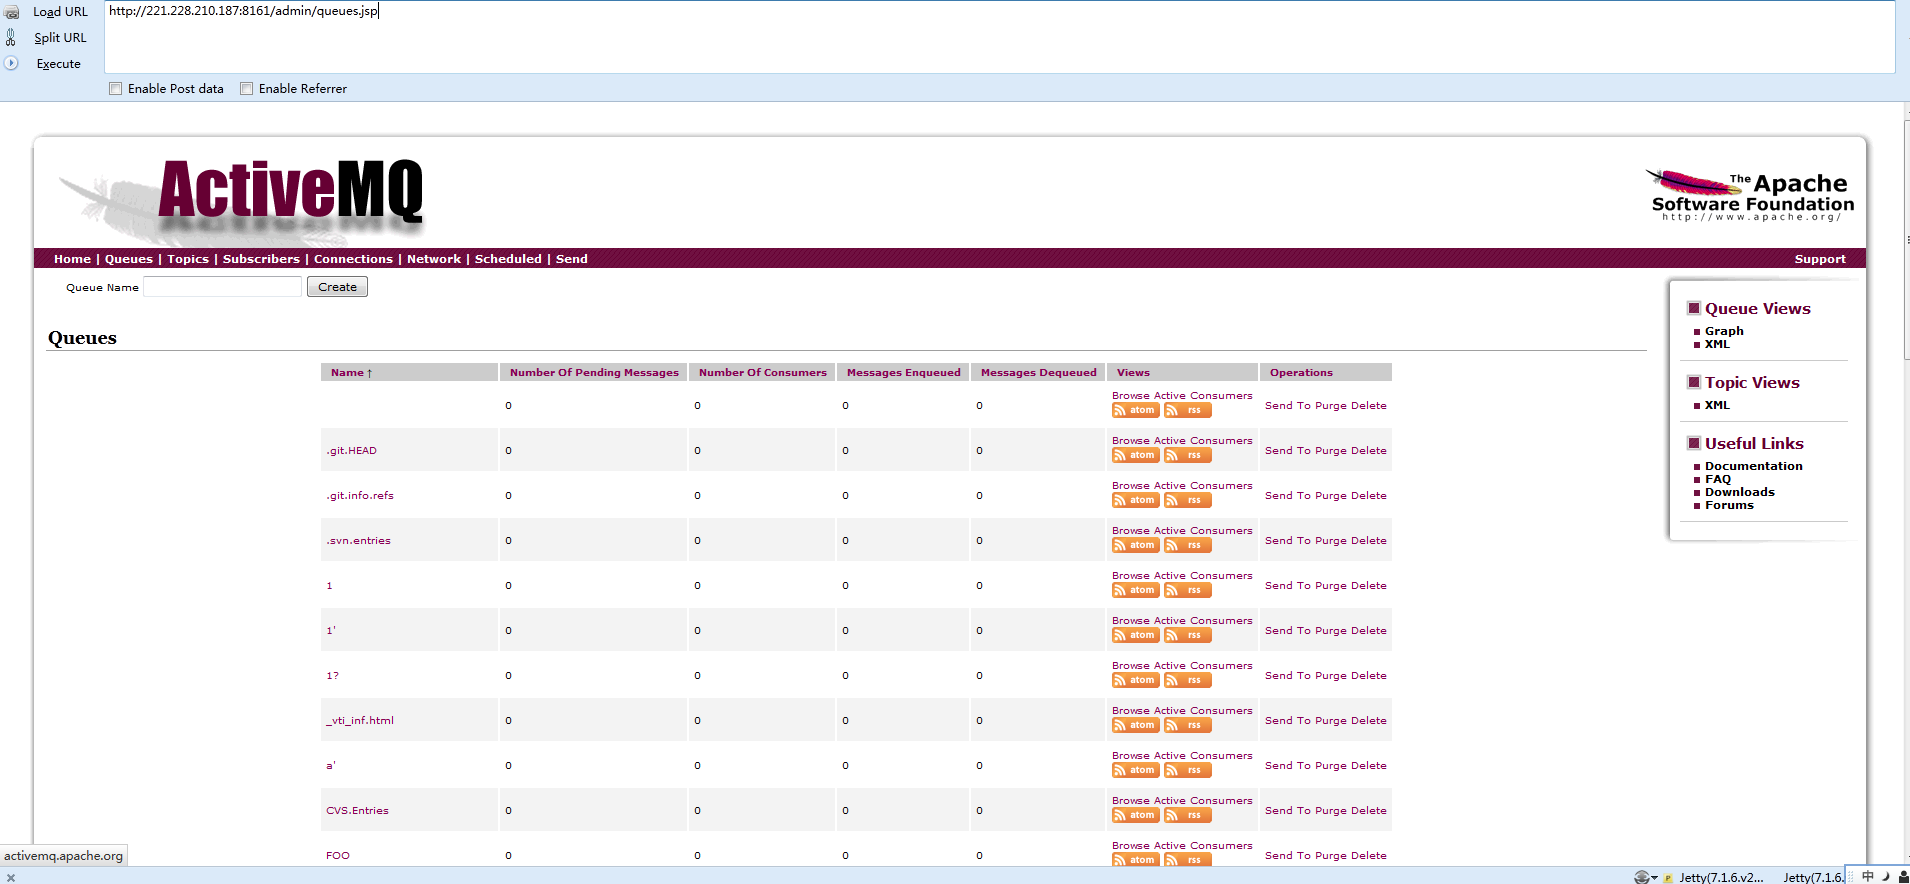Open the .svn.entries queue

(x=358, y=541)
